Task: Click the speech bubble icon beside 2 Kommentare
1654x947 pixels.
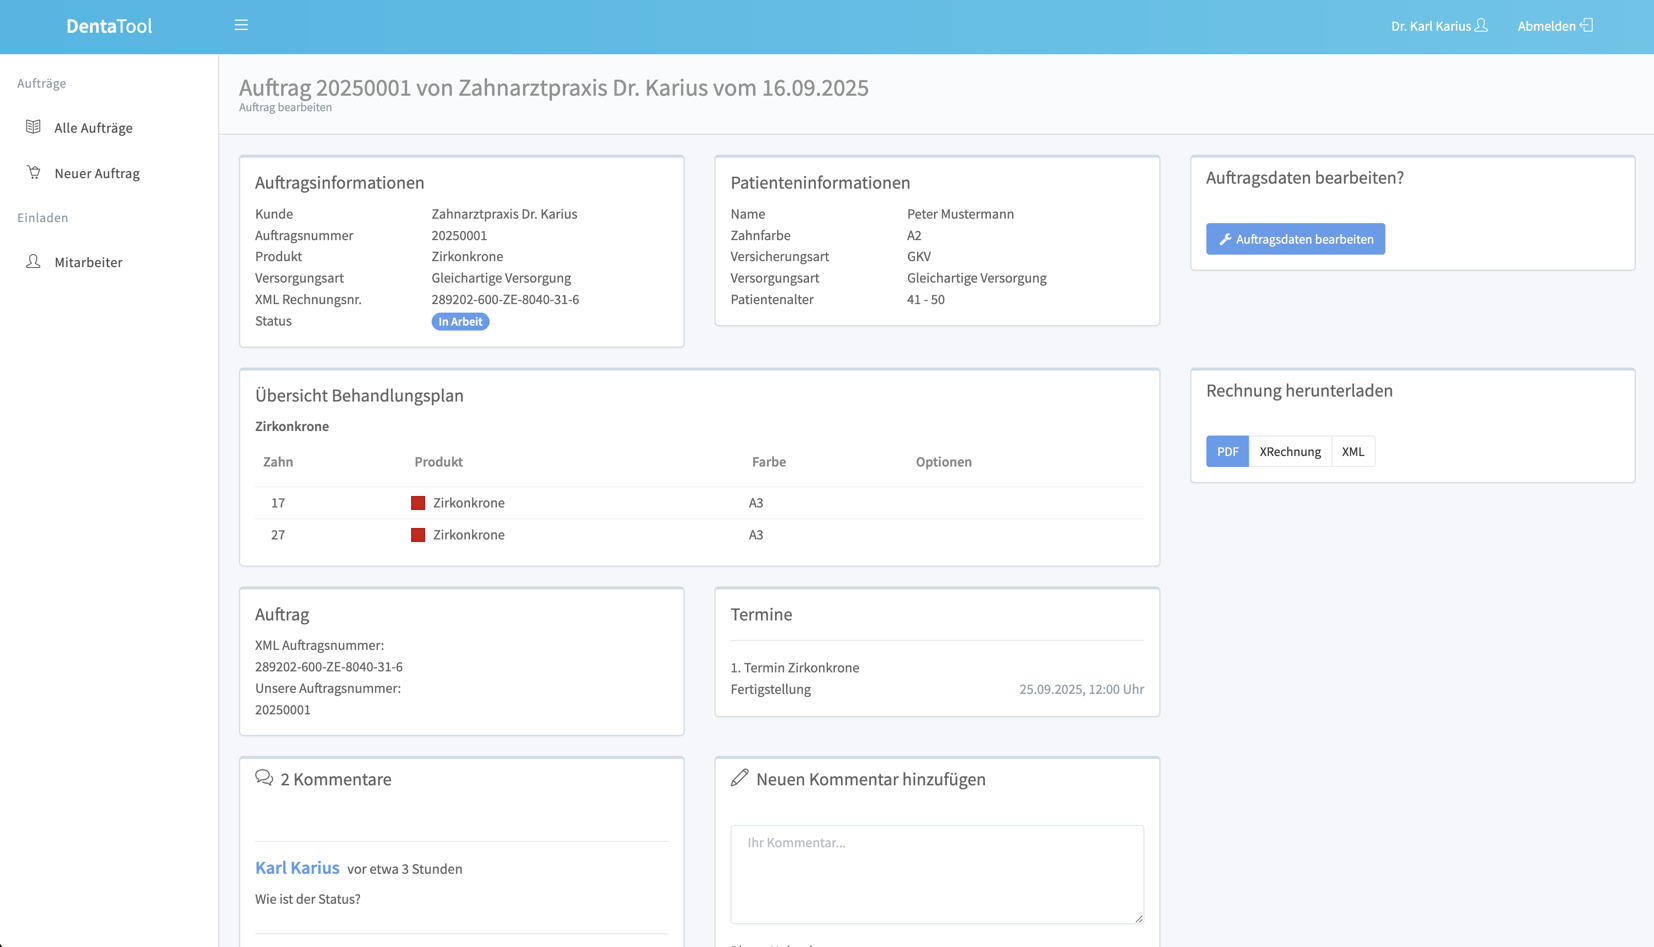Action: coord(264,778)
